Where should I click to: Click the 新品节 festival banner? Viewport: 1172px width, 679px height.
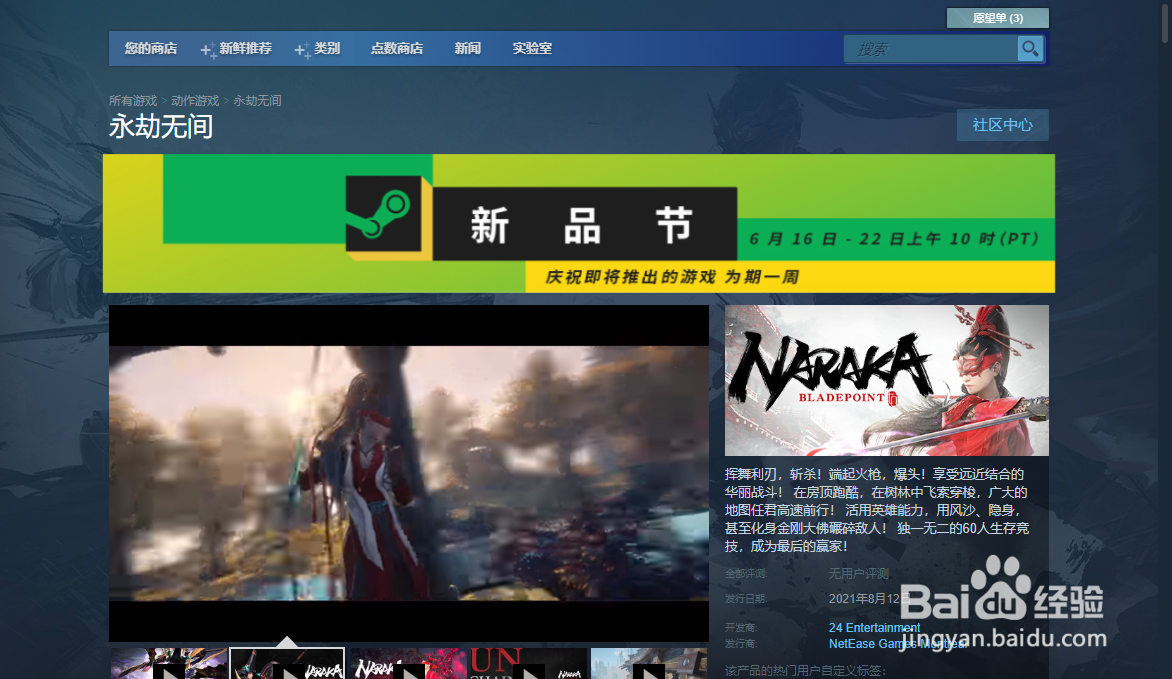click(x=579, y=223)
